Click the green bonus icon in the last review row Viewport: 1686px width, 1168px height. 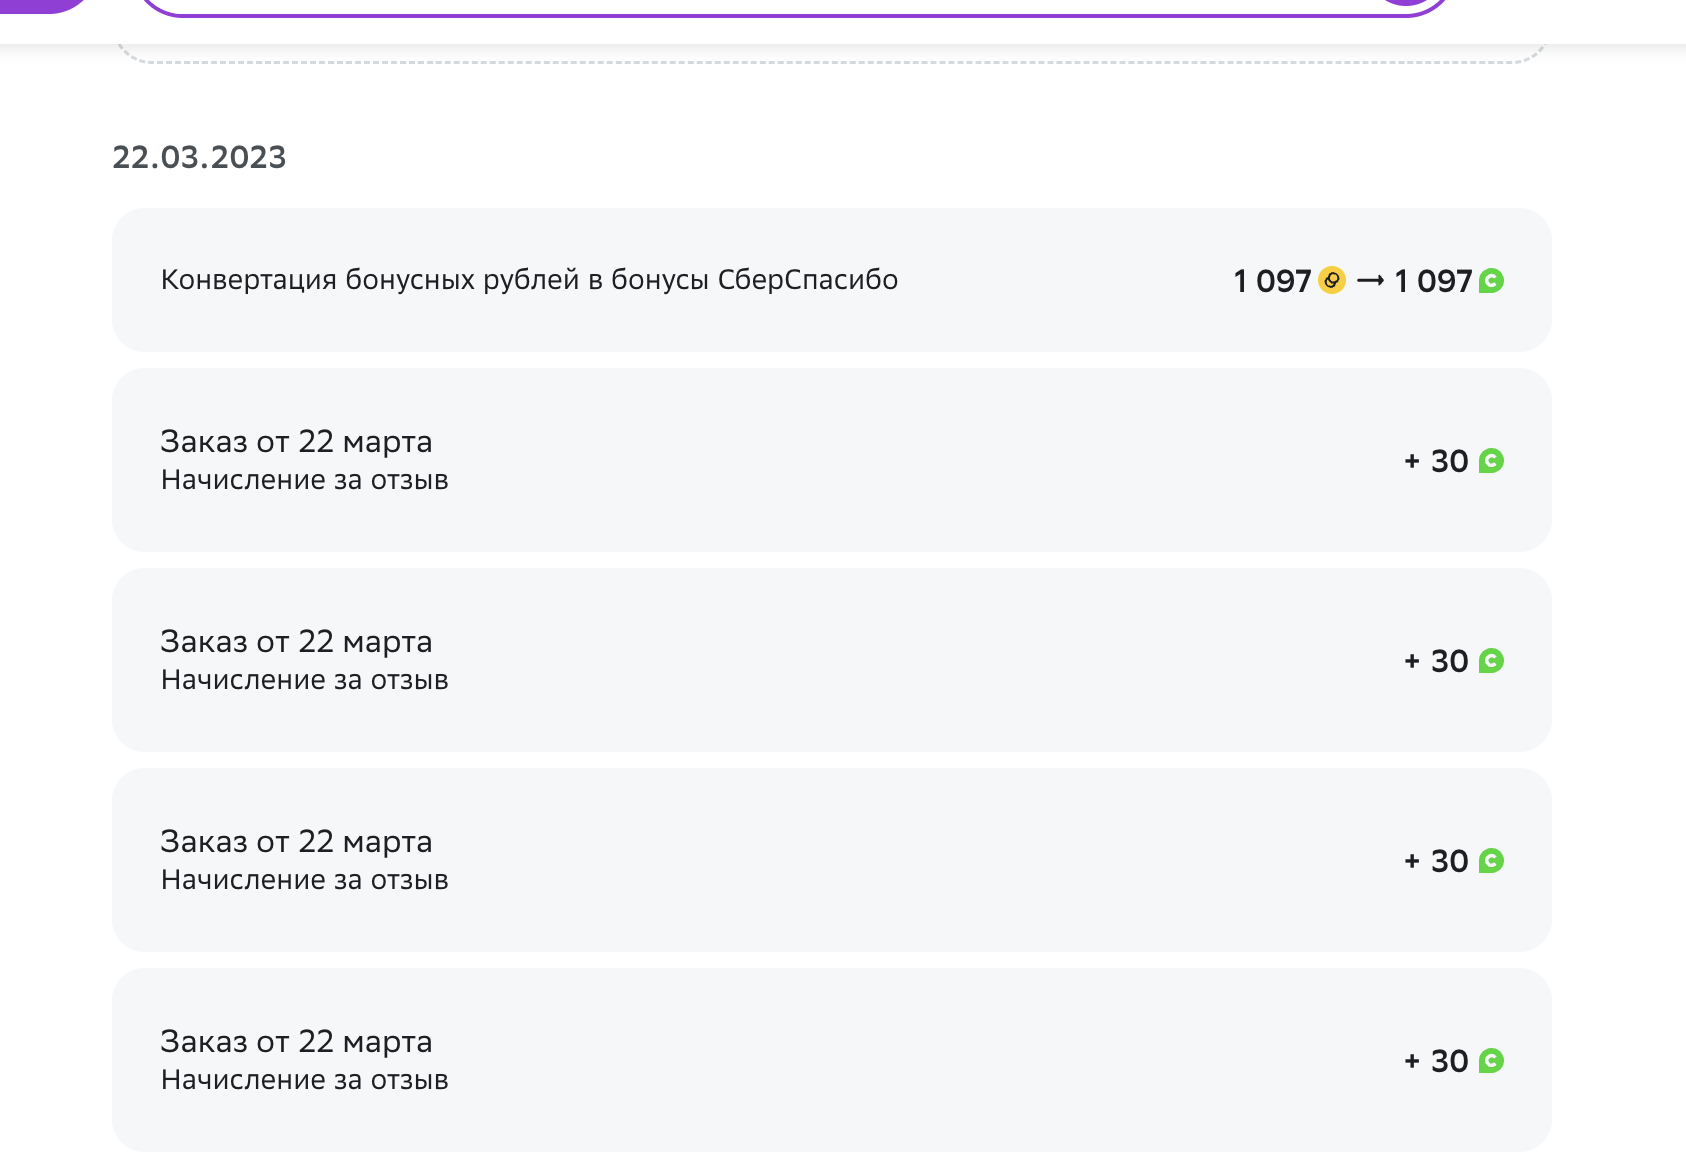pos(1491,1061)
